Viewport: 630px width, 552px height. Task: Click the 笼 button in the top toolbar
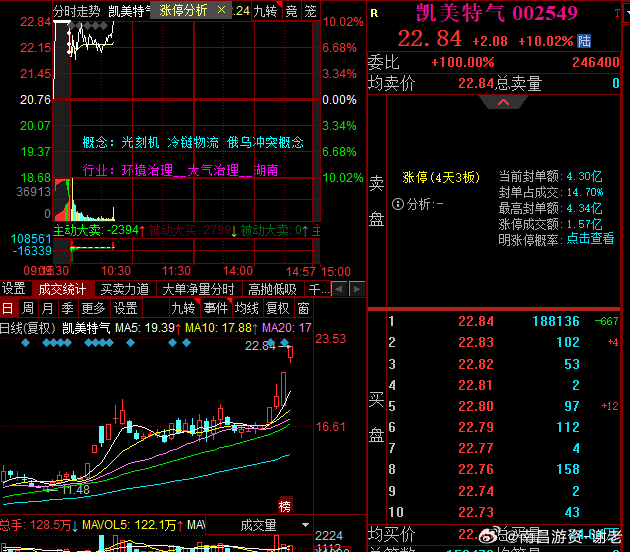click(x=310, y=11)
